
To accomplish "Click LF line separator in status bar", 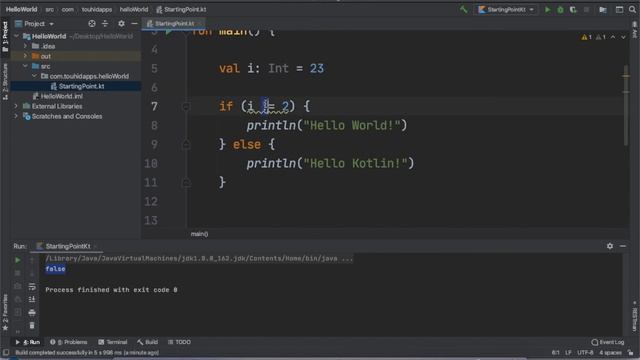I will pyautogui.click(x=568, y=352).
